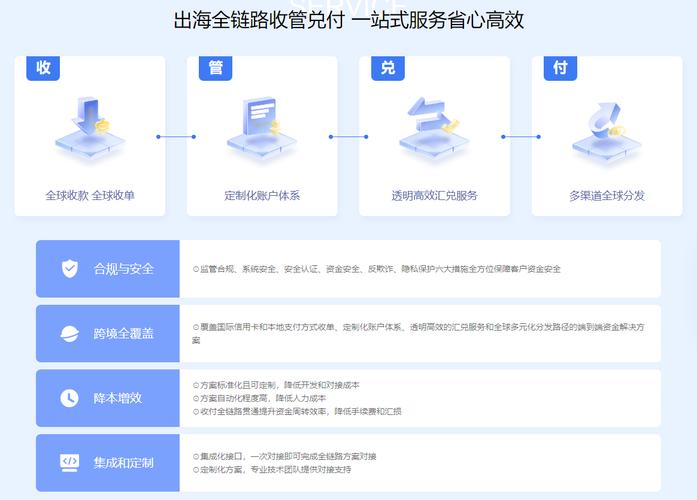Click the shield checkmark icon
This screenshot has width=697, height=500.
point(70,268)
